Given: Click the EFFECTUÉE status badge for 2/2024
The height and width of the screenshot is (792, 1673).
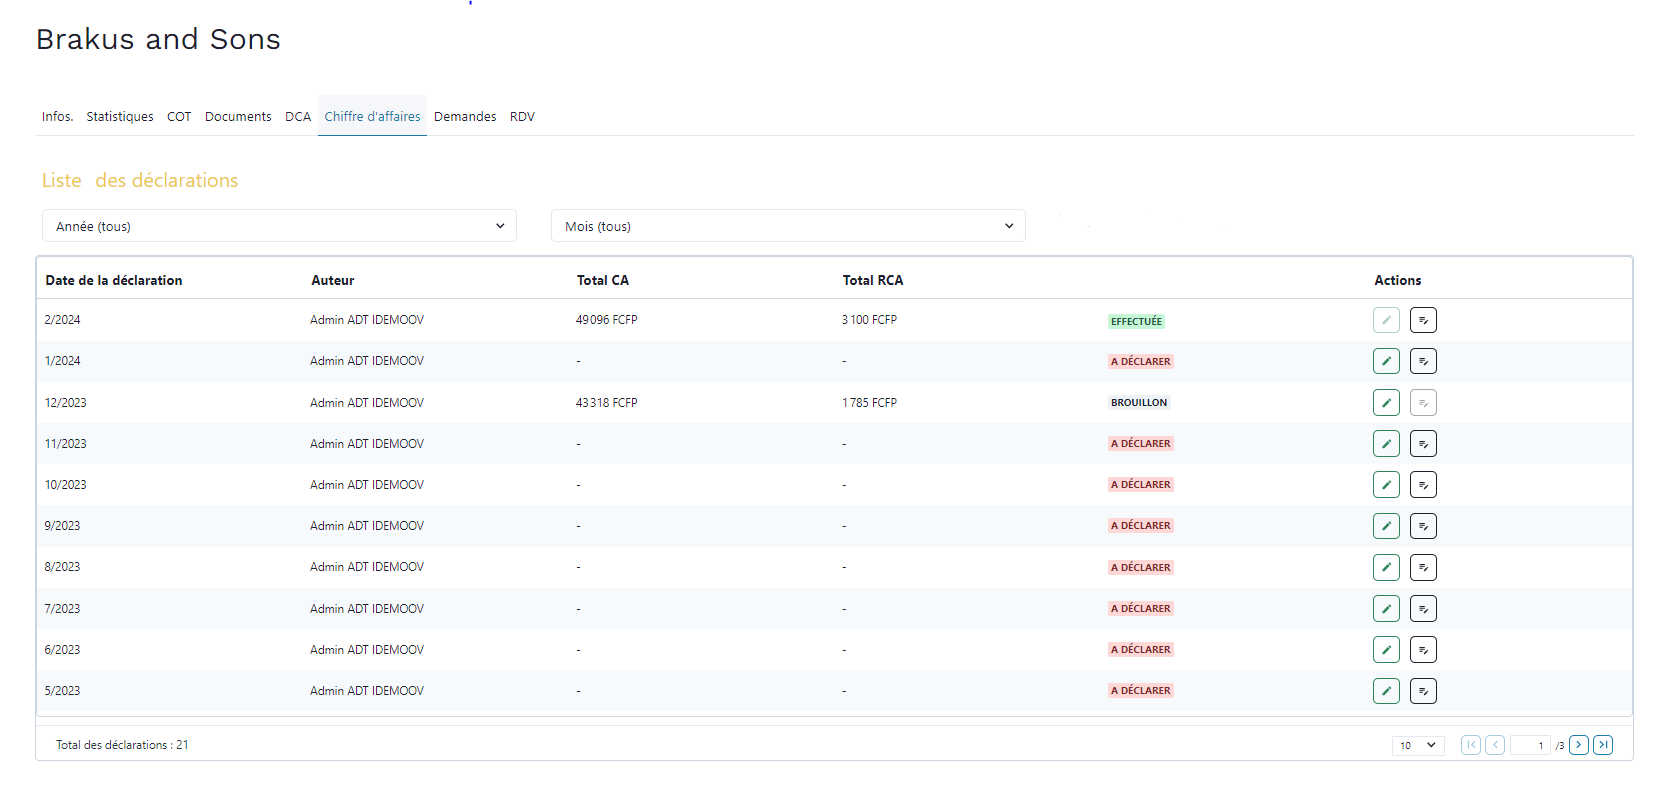Looking at the screenshot, I should point(1136,321).
